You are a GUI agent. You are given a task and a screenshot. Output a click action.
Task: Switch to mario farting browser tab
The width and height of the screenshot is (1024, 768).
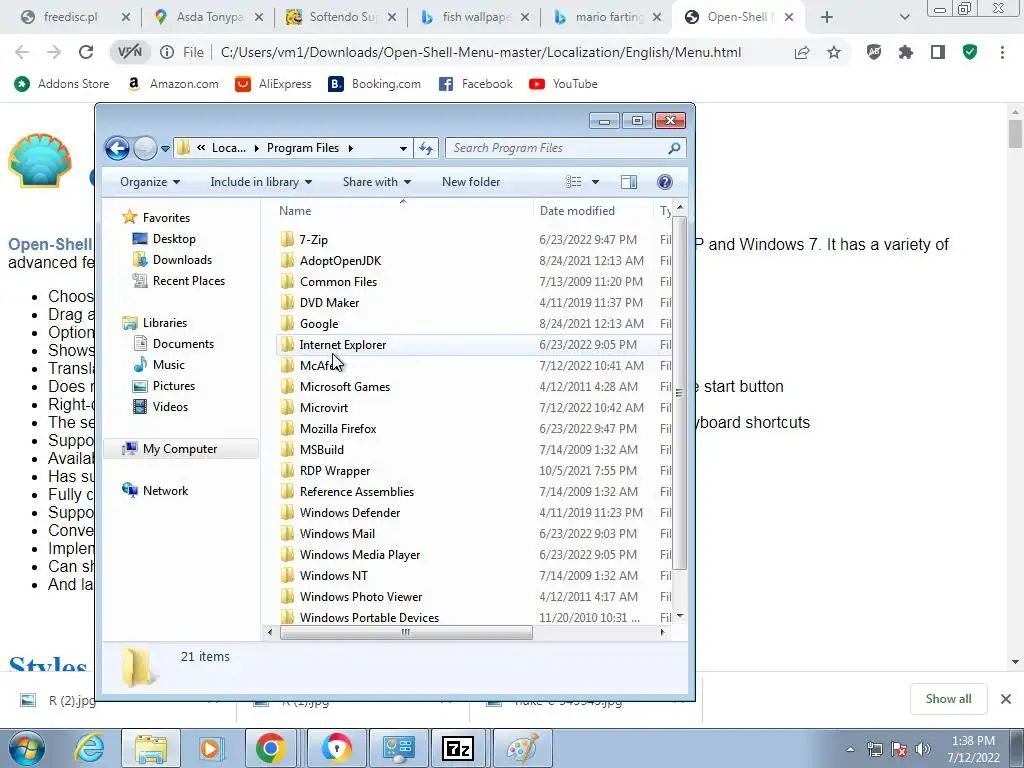(x=609, y=17)
